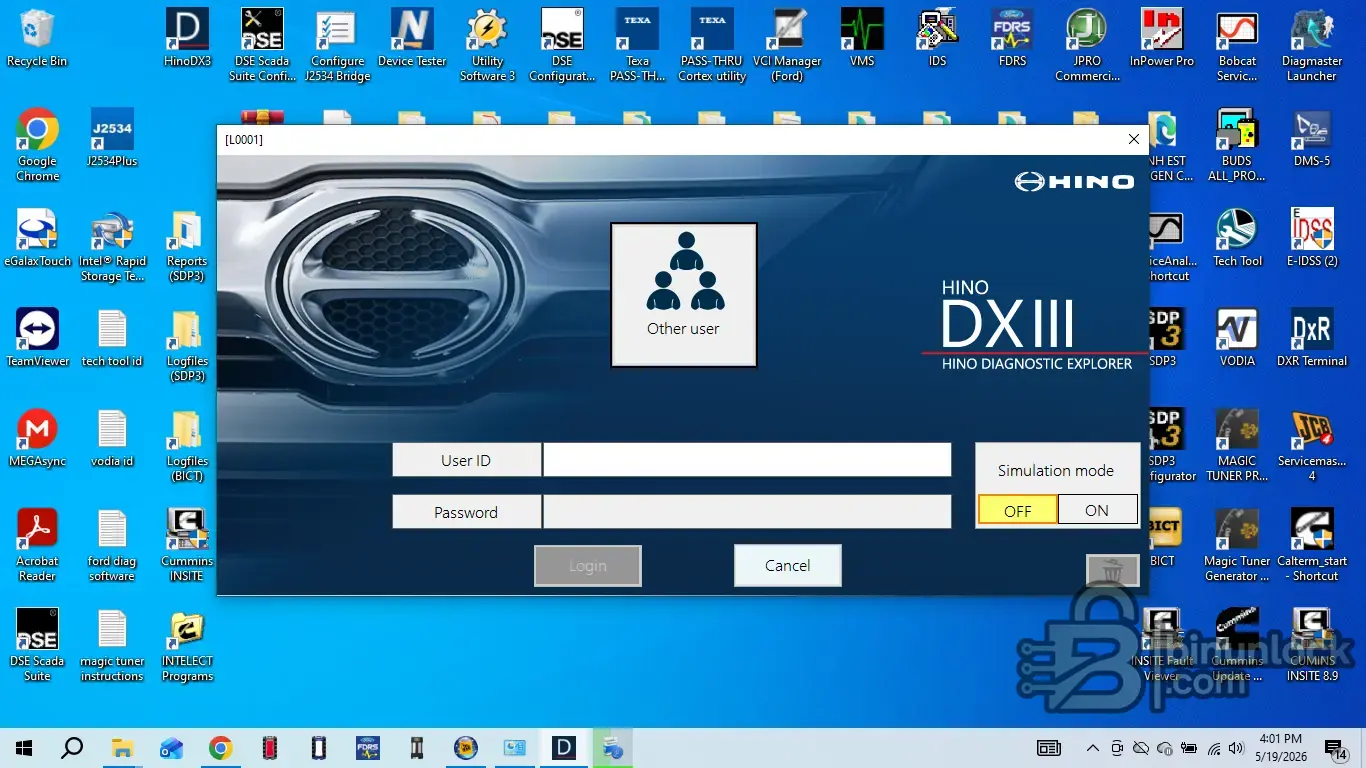Viewport: 1366px width, 768px height.
Task: Select DSE Scada Suite Config desktop icon
Action: point(262,45)
